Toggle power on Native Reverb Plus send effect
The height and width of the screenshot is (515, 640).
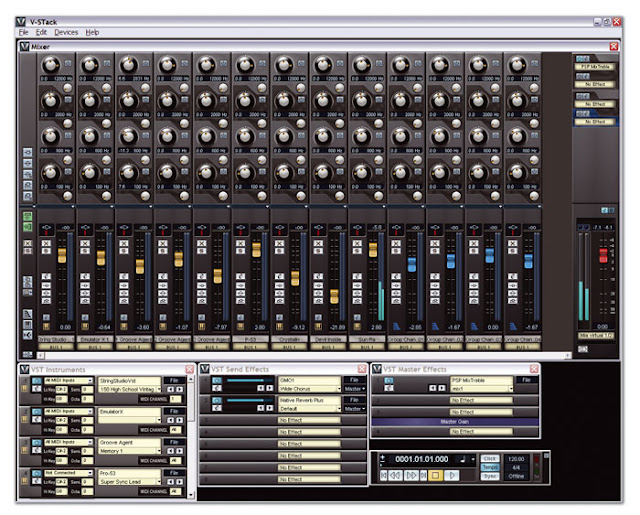[x=217, y=400]
